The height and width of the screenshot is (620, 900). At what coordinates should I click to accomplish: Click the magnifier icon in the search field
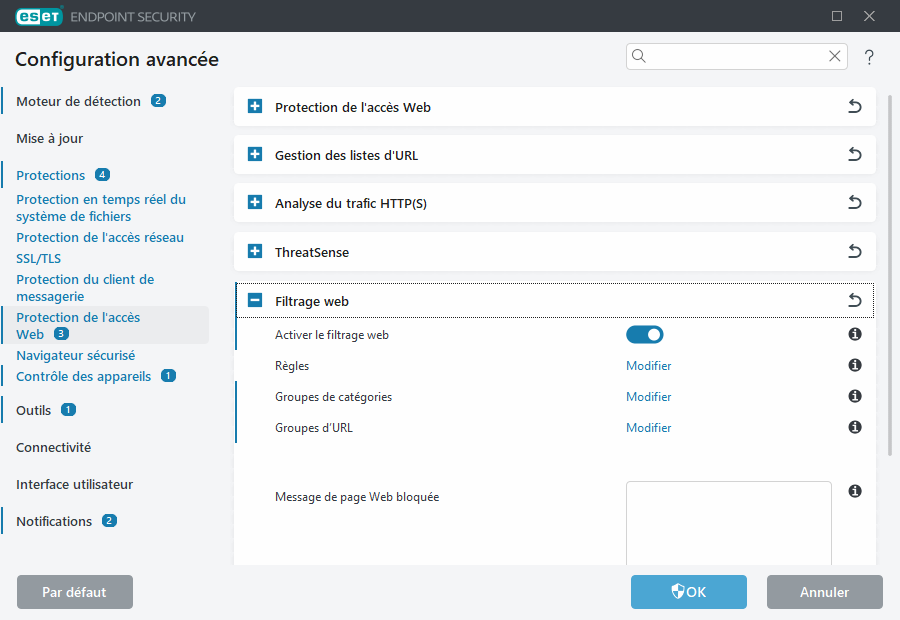tap(639, 56)
